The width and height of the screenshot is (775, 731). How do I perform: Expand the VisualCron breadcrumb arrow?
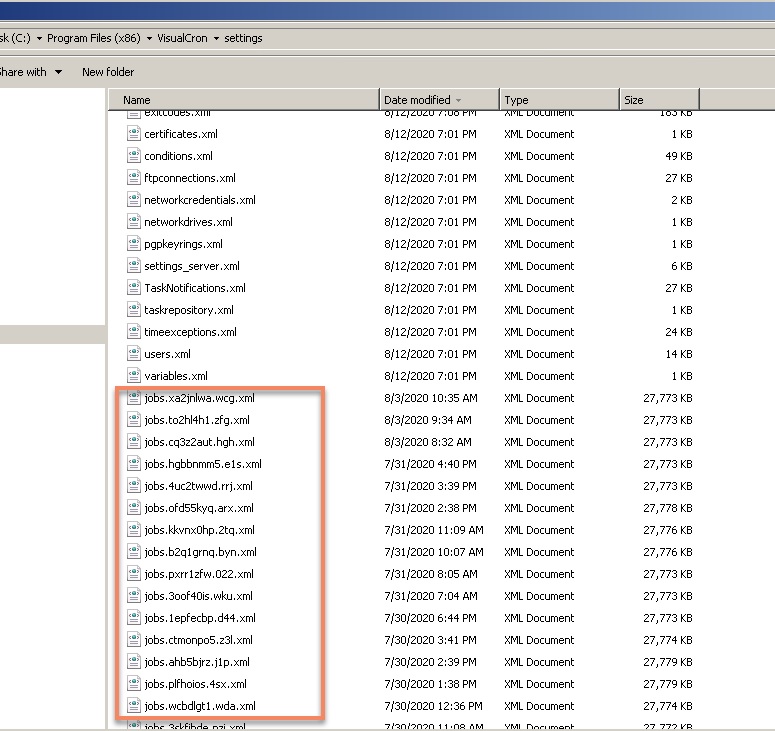[x=214, y=38]
